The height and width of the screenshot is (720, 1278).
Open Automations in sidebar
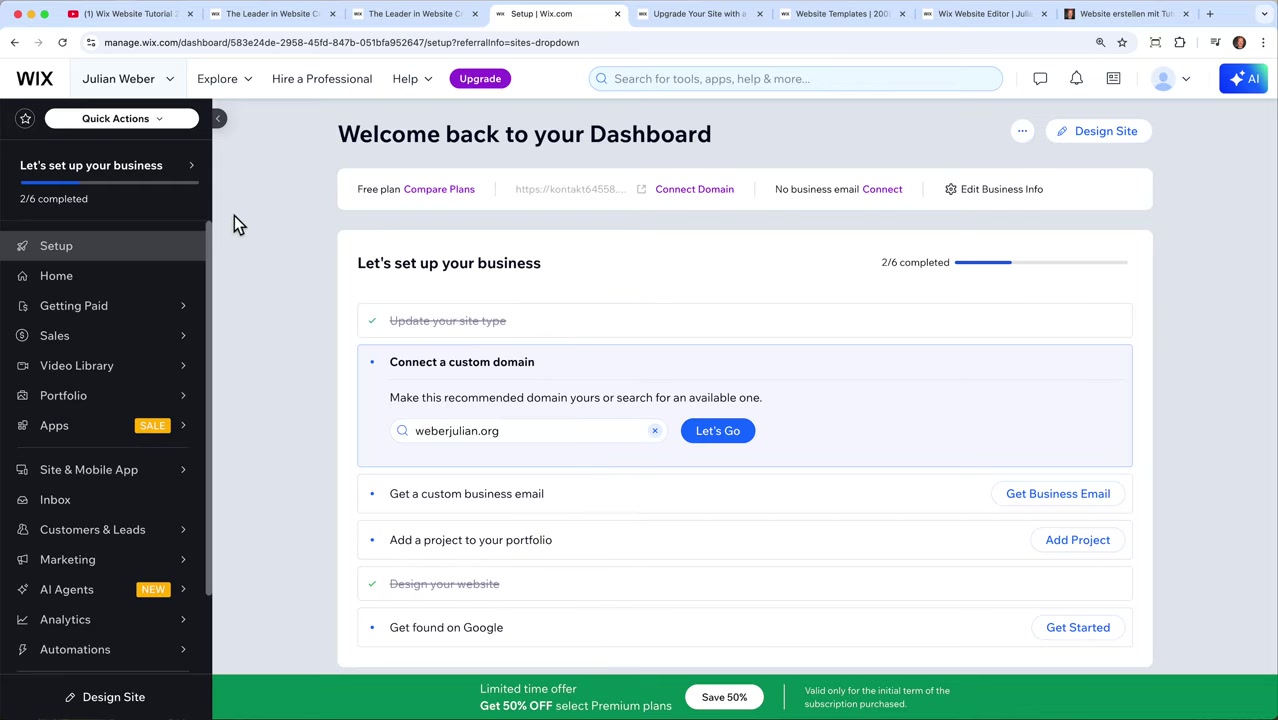click(x=104, y=650)
